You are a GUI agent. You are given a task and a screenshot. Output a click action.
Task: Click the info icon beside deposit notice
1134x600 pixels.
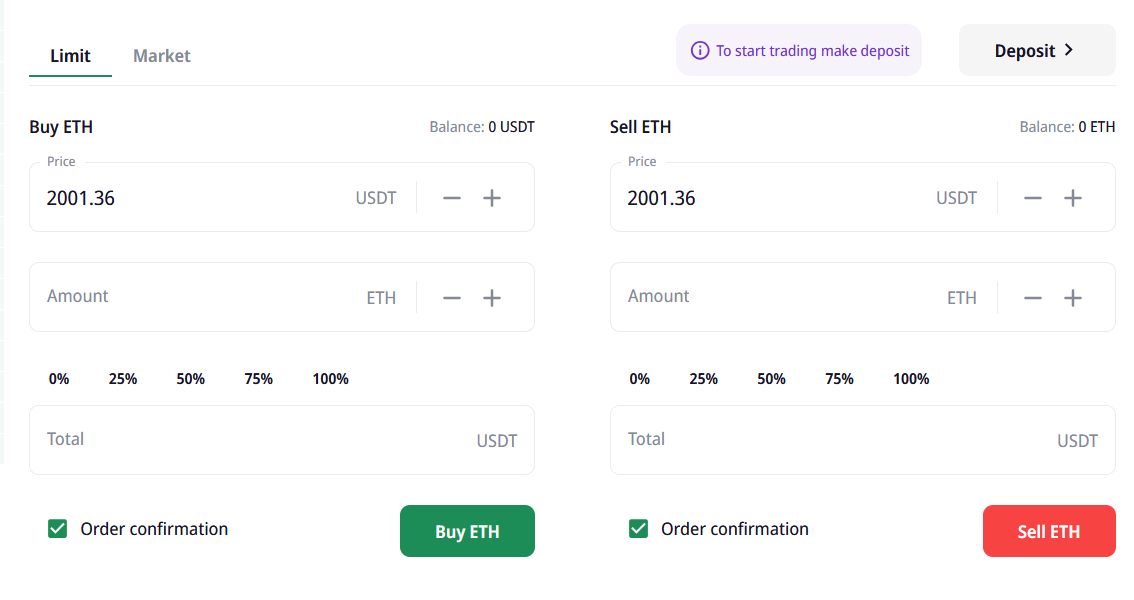point(700,51)
